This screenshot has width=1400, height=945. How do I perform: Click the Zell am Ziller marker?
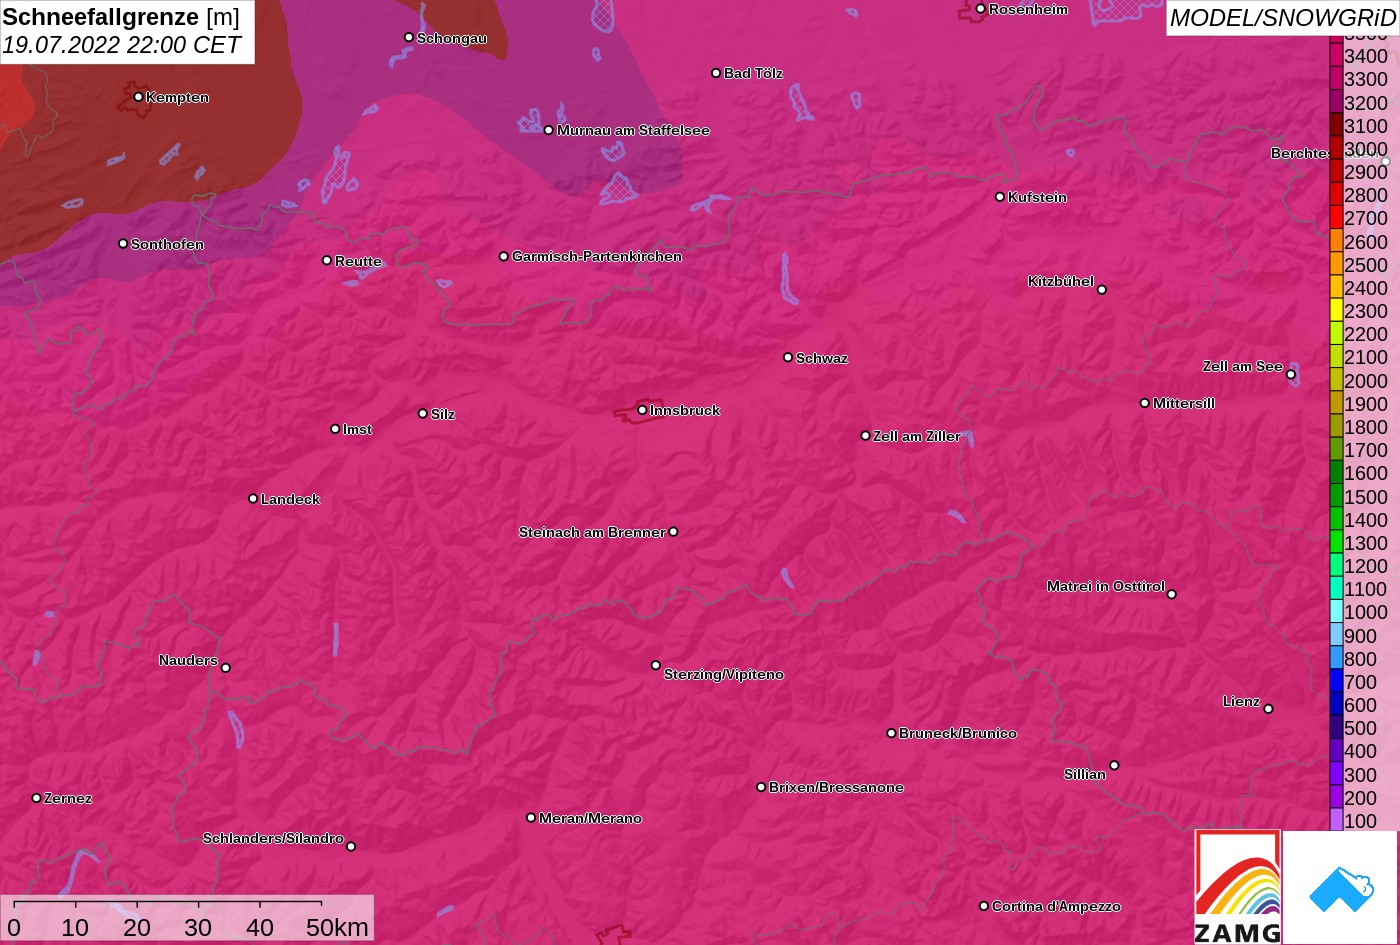coord(866,436)
